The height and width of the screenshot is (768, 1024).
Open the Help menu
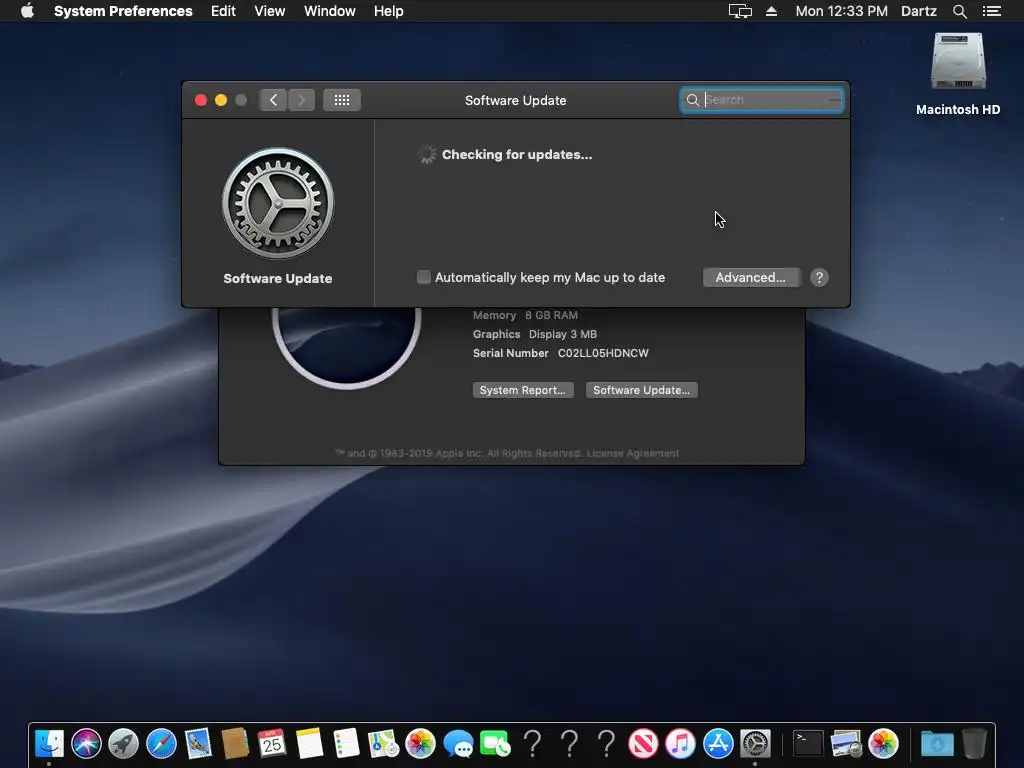tap(389, 11)
